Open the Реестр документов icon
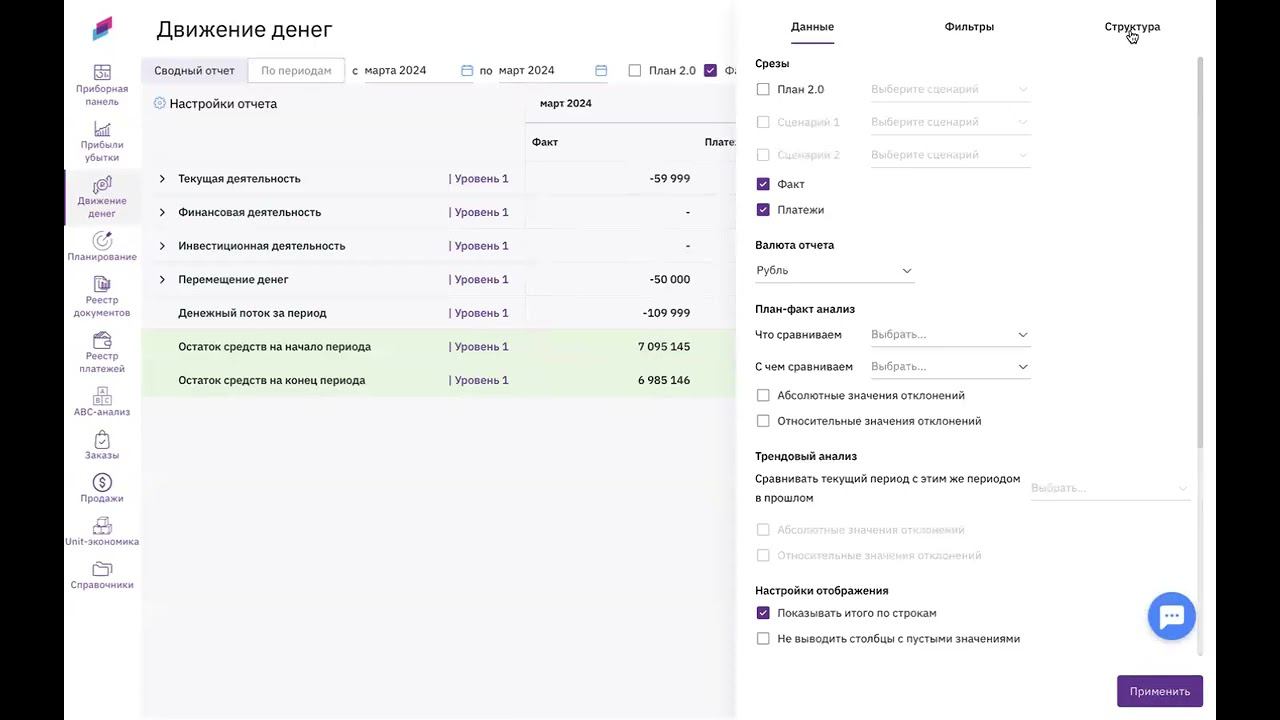The width and height of the screenshot is (1280, 720). click(x=102, y=285)
